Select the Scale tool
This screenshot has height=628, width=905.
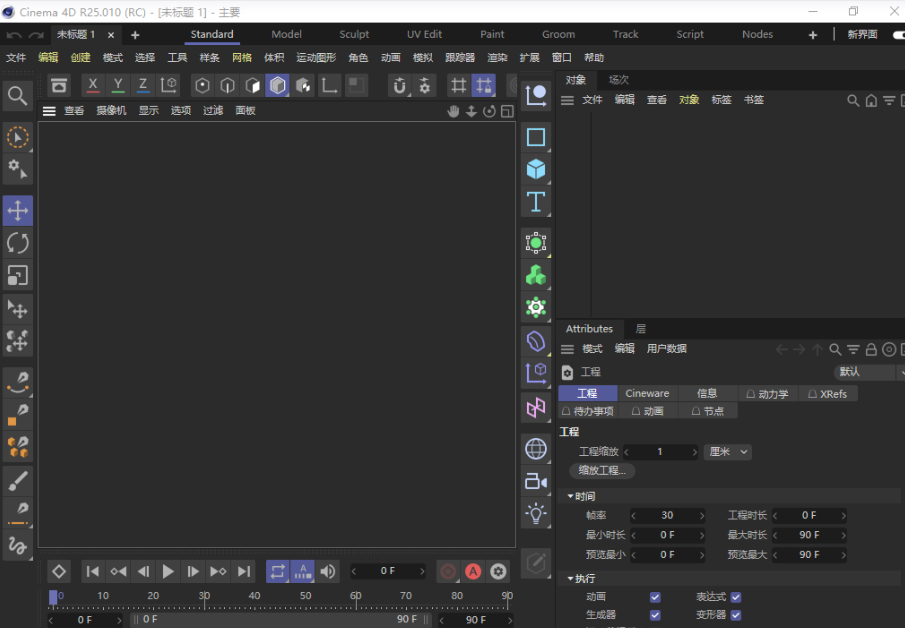17,275
